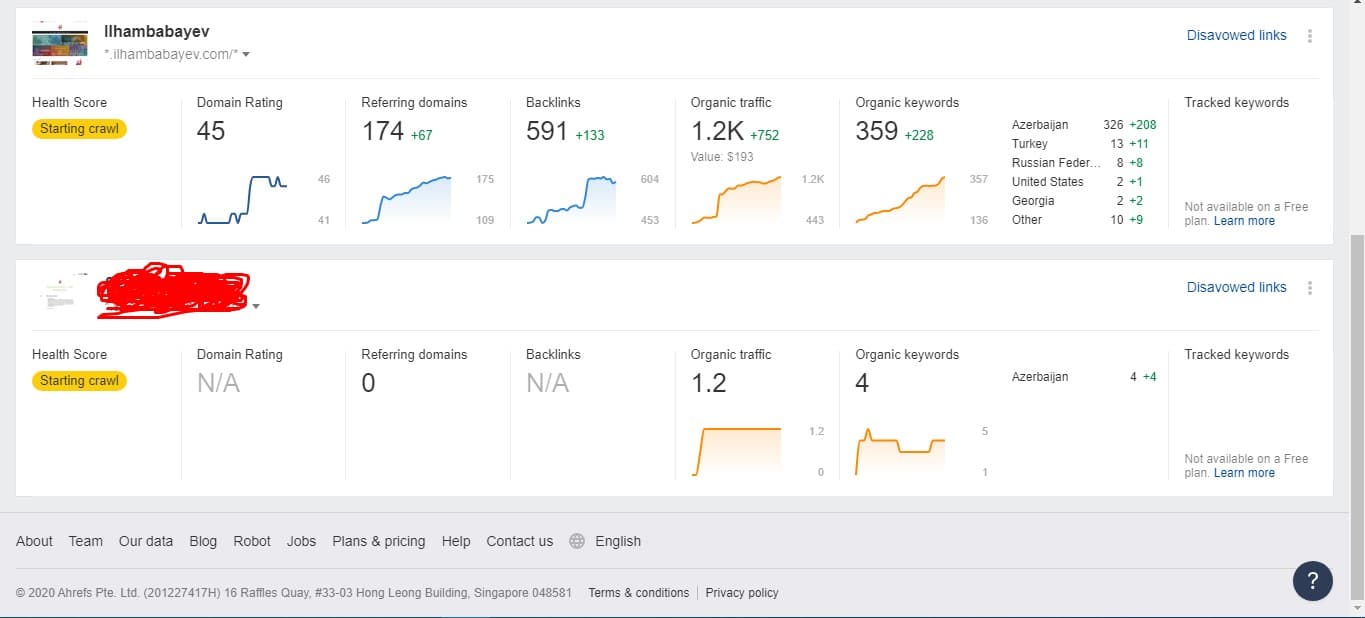1365x618 pixels.
Task: Click the Domain Rating chart for Ilhambabayev
Action: coord(243,200)
